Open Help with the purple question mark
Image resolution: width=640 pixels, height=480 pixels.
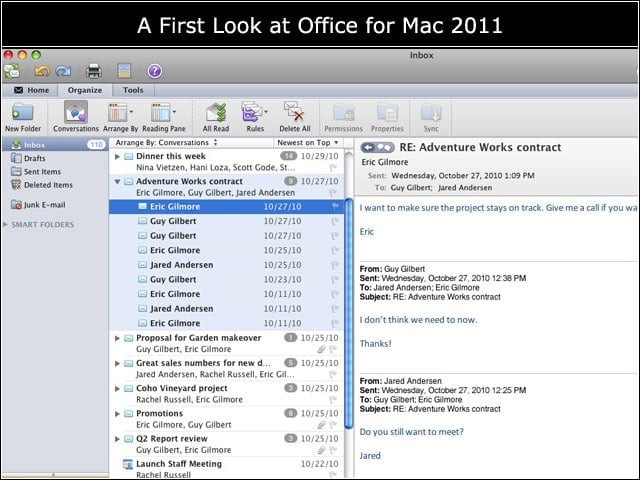pyautogui.click(x=155, y=71)
